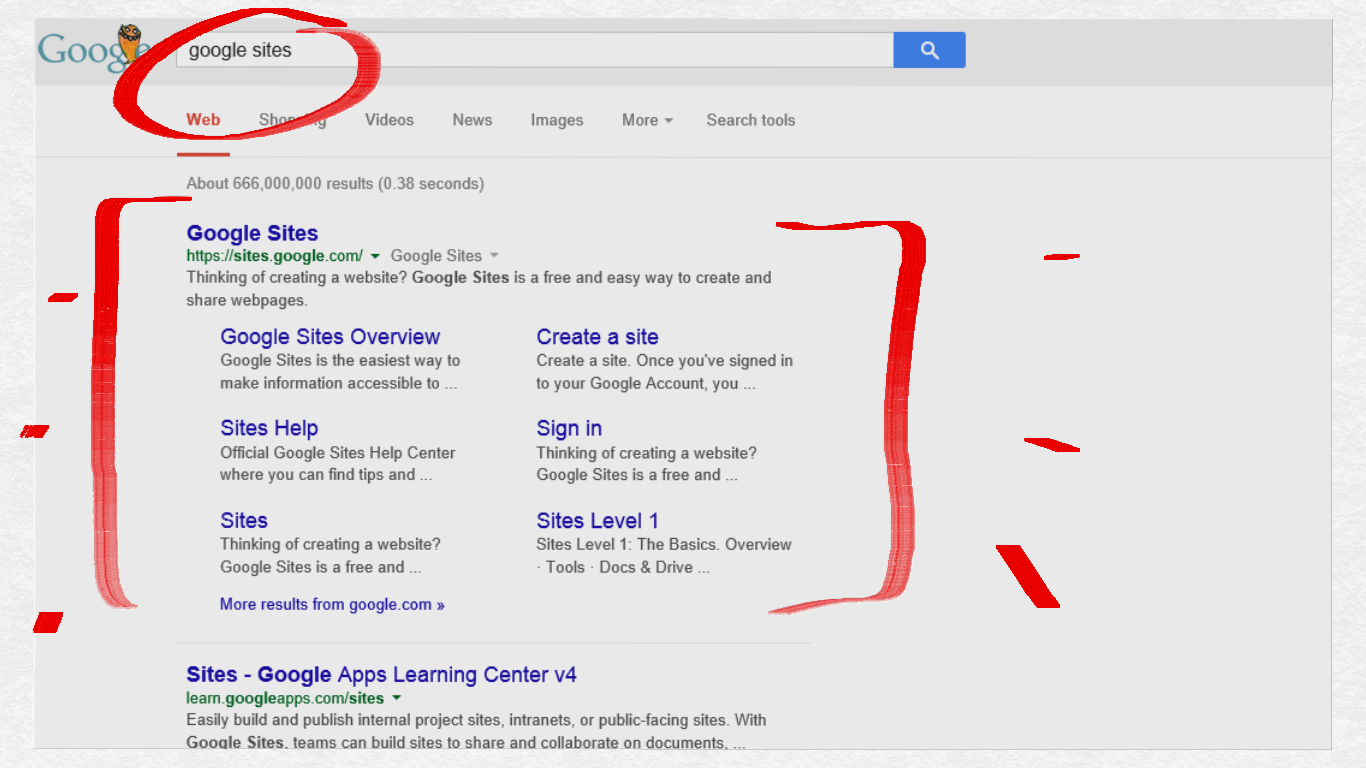Click snippet 'Sites Level 1: The Basics. Overview'
The height and width of the screenshot is (768, 1366).
pyautogui.click(x=664, y=545)
